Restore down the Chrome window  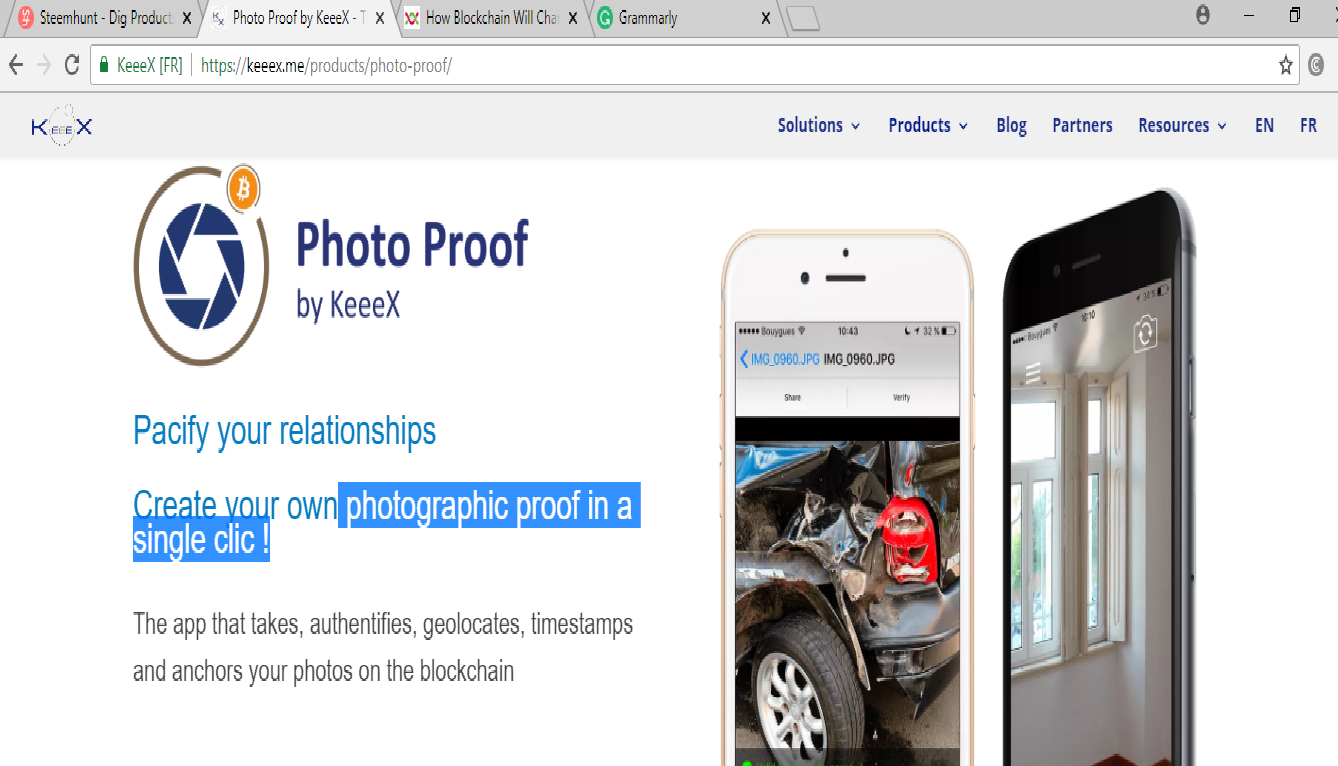pos(1294,15)
